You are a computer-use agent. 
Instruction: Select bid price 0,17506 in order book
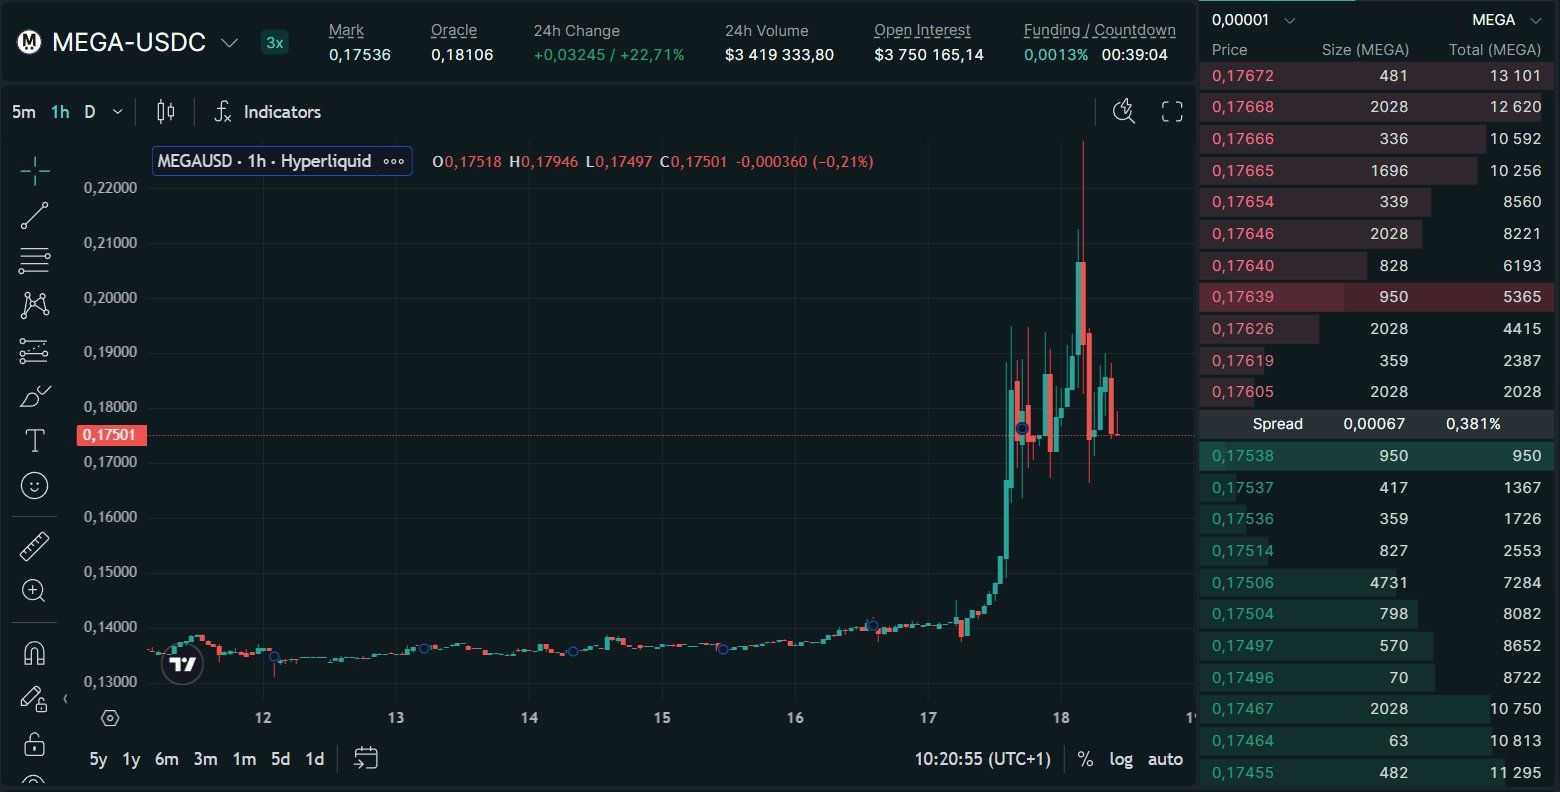[x=1243, y=582]
